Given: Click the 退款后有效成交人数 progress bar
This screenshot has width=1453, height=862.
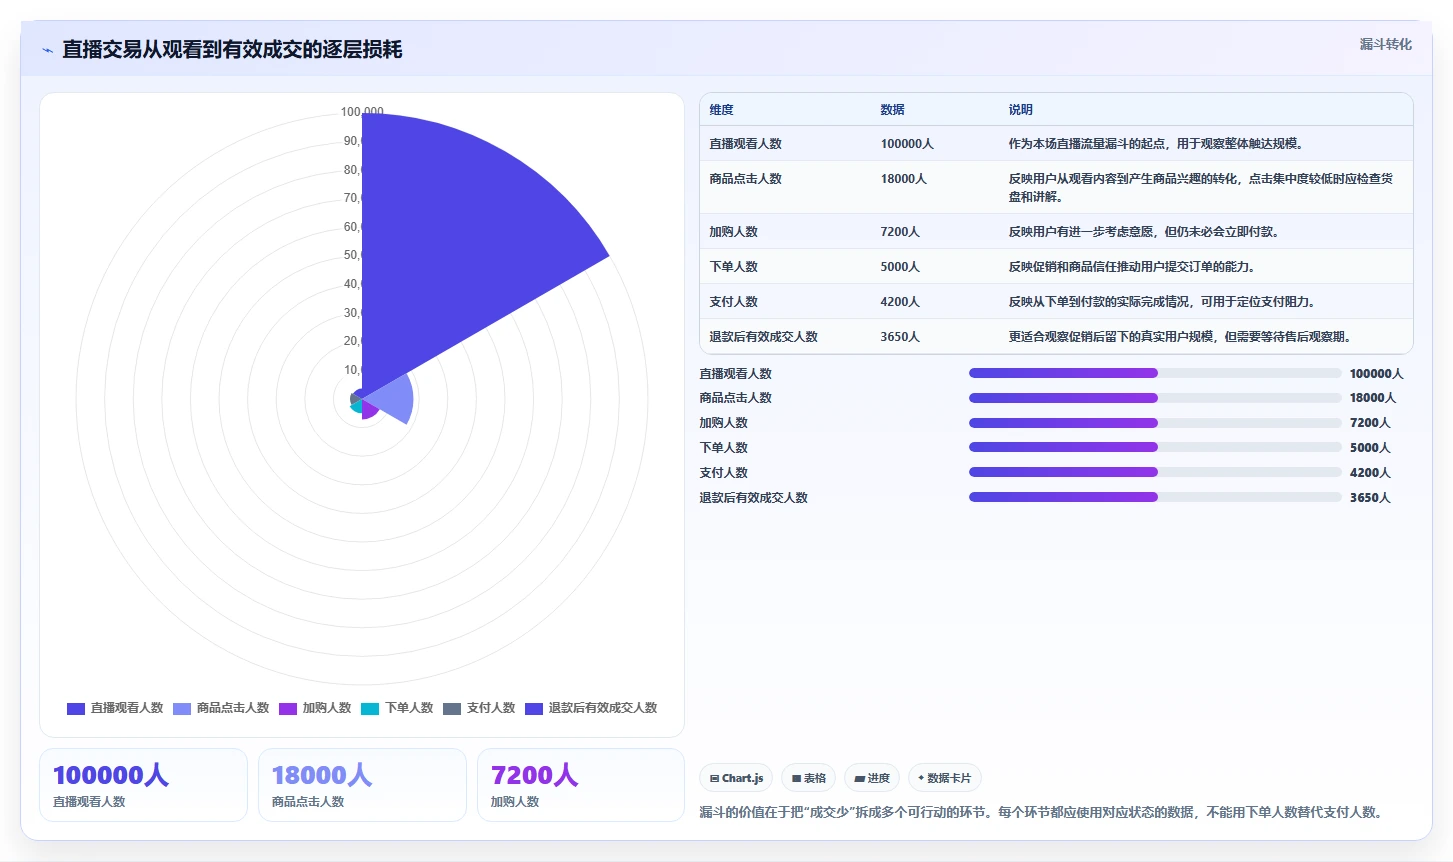Looking at the screenshot, I should (1155, 497).
